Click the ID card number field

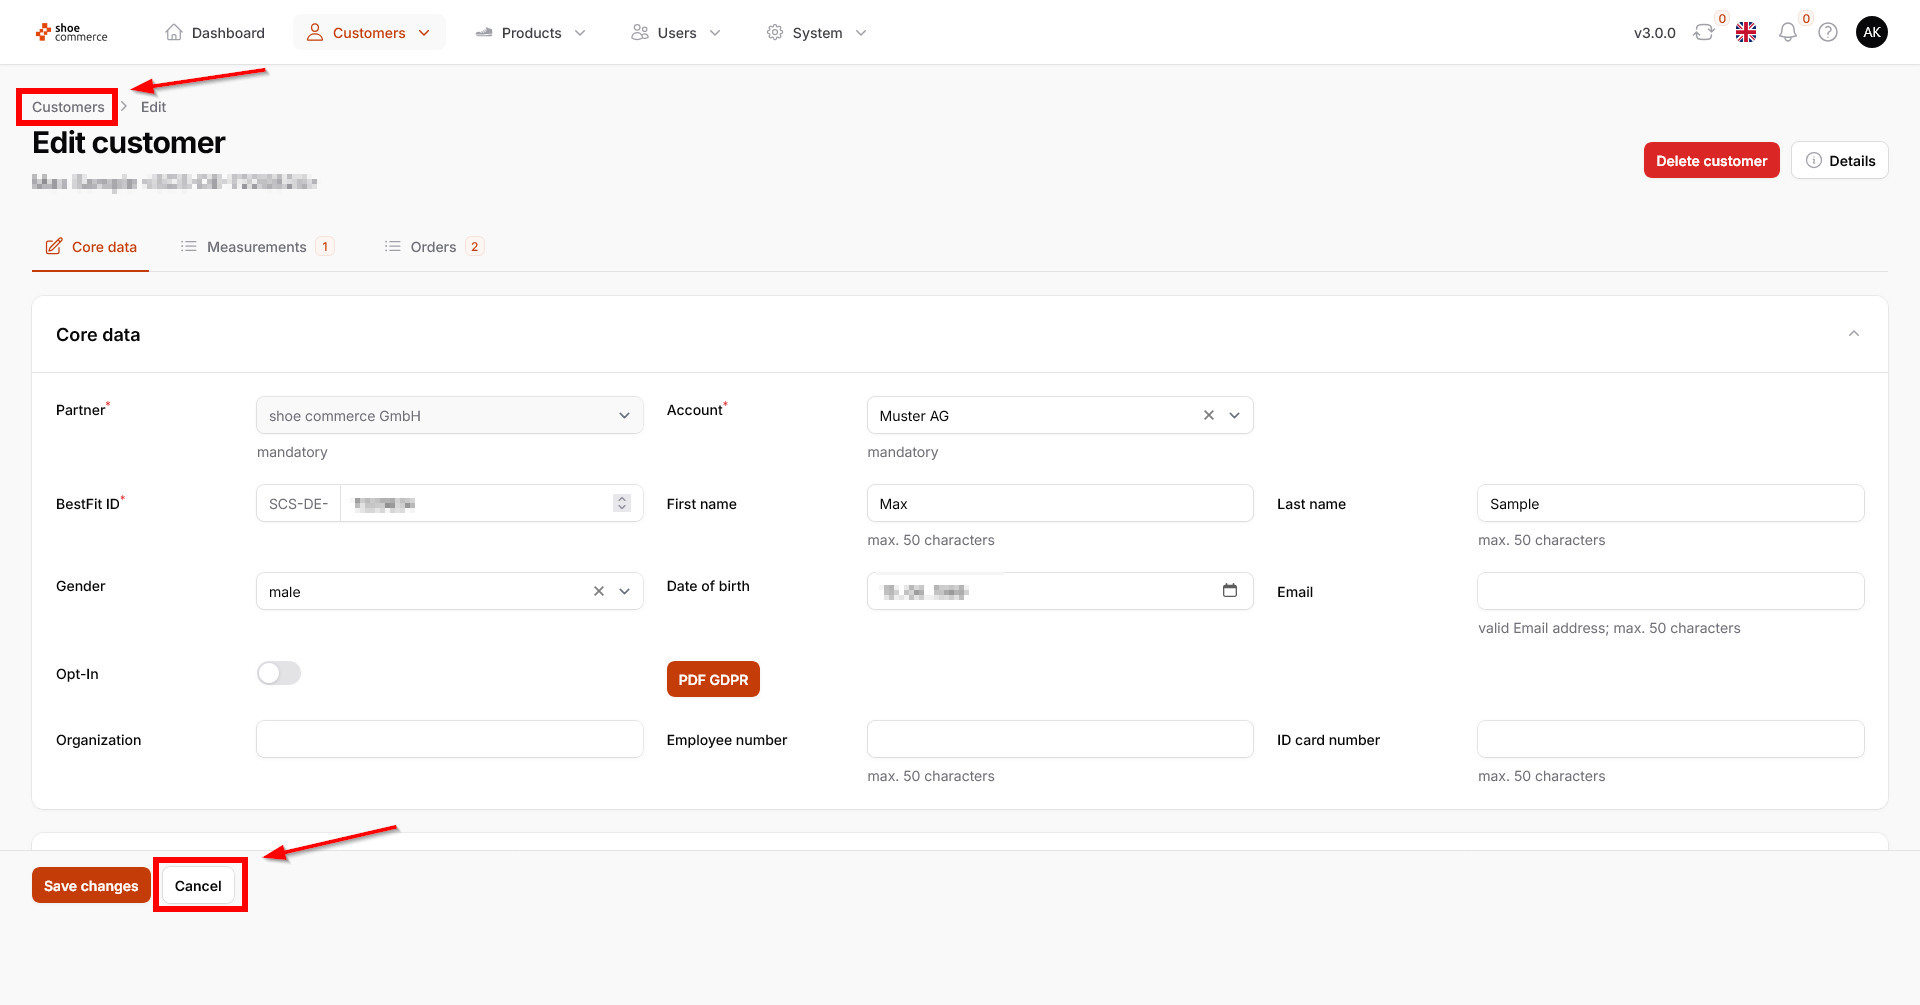(1670, 740)
